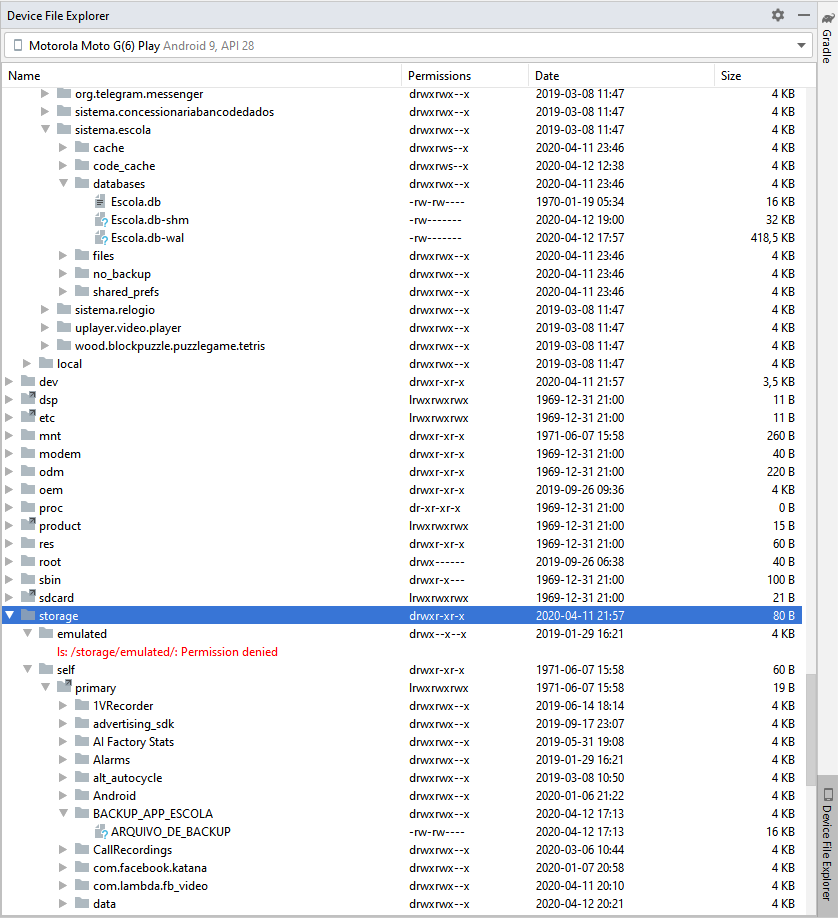The width and height of the screenshot is (838, 918).
Task: Click the com.facebook.katana folder icon
Action: [x=82, y=867]
